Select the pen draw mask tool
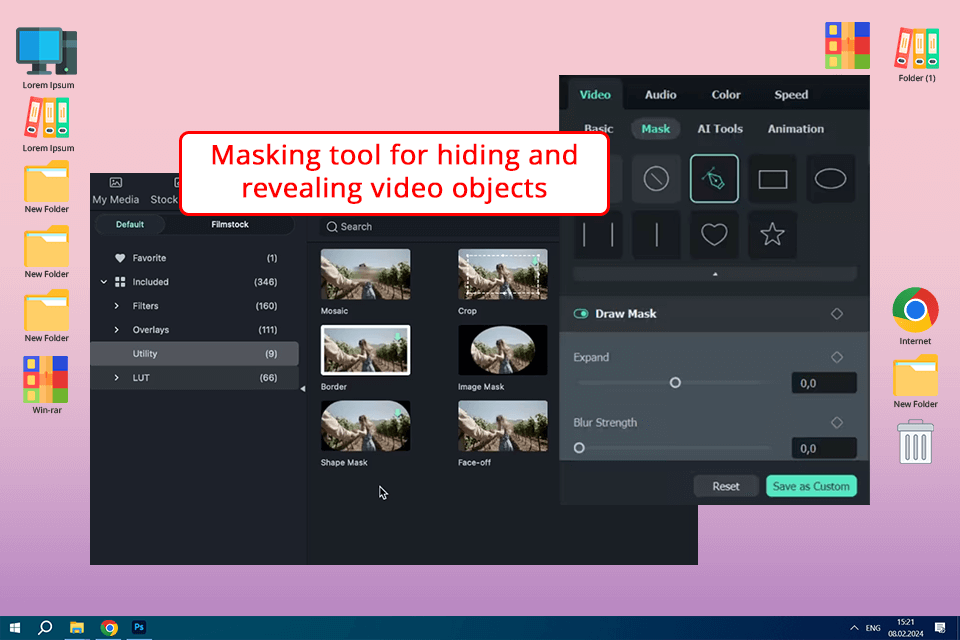This screenshot has height=640, width=960. [x=714, y=179]
